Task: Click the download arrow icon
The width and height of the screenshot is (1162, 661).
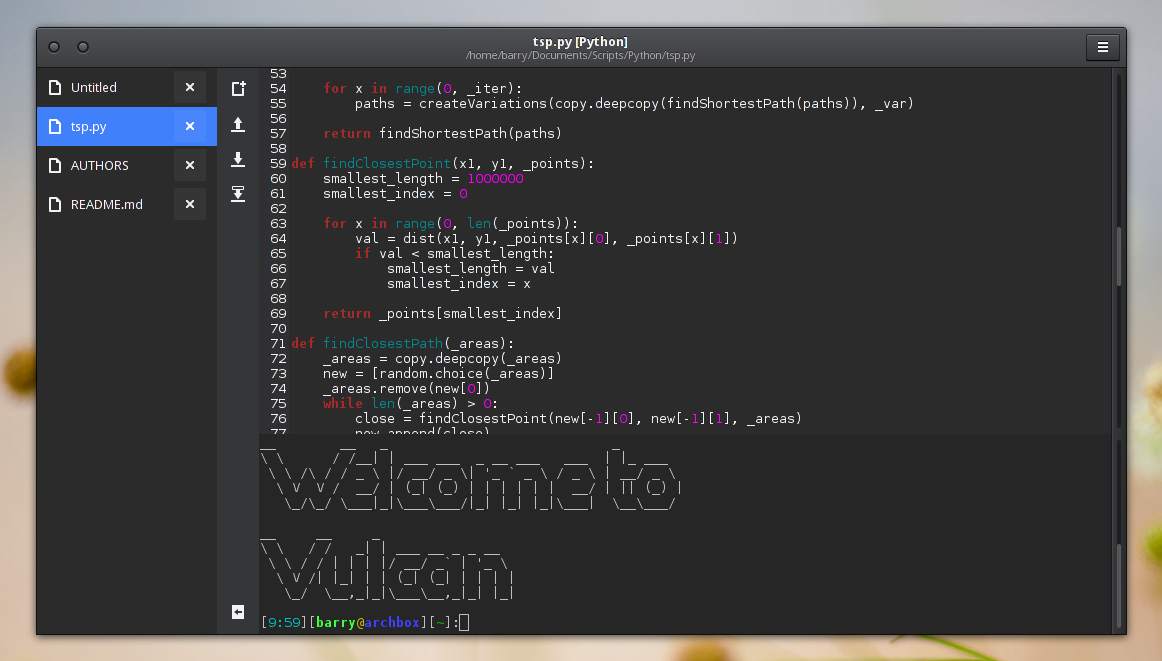Action: point(238,159)
